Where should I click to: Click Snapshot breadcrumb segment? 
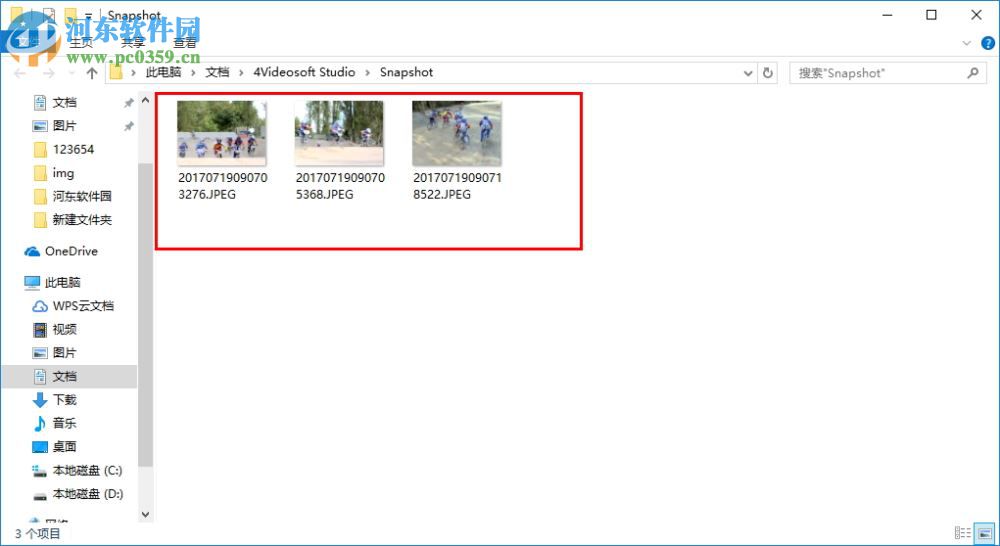tap(406, 72)
